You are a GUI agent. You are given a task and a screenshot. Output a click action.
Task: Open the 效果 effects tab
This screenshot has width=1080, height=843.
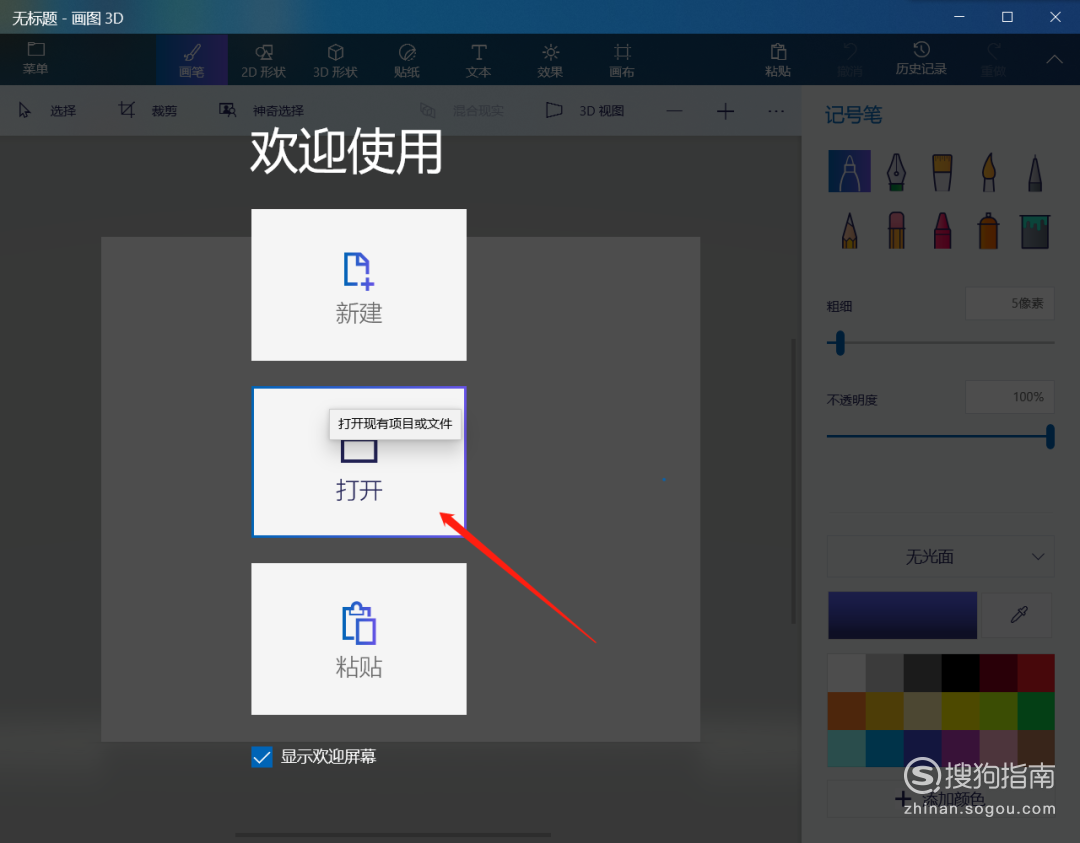[550, 60]
